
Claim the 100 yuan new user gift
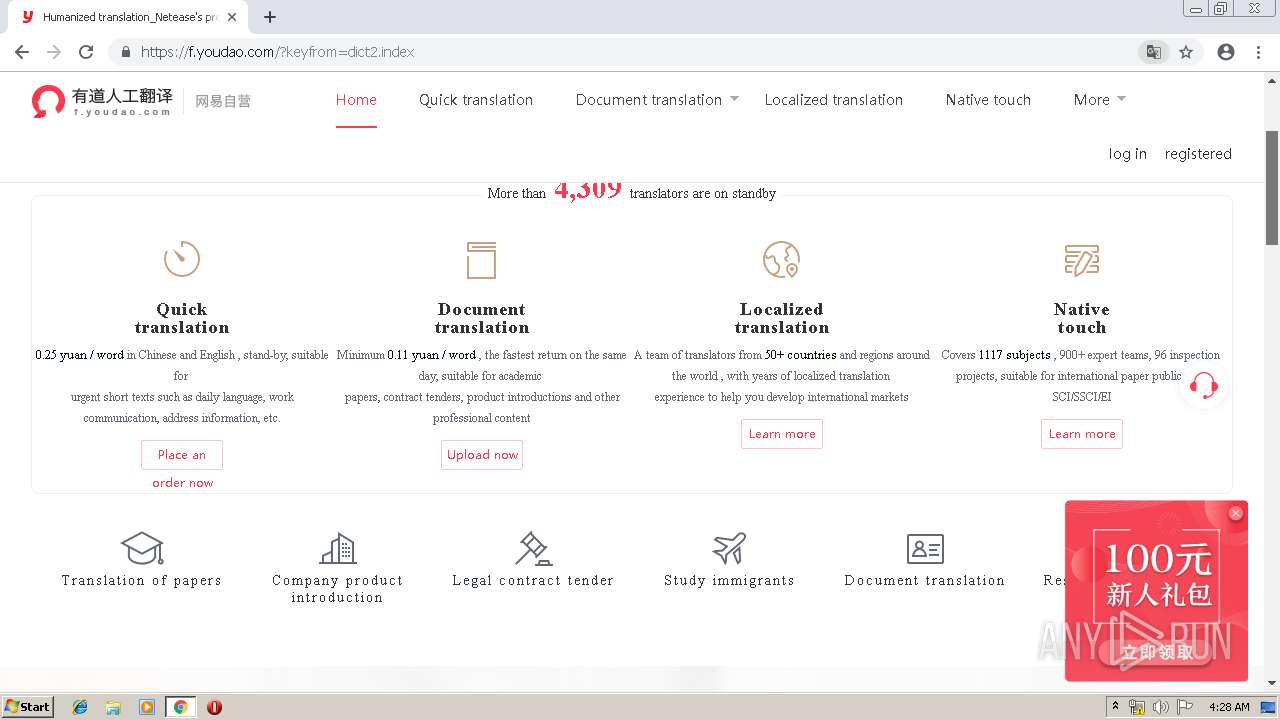1157,652
